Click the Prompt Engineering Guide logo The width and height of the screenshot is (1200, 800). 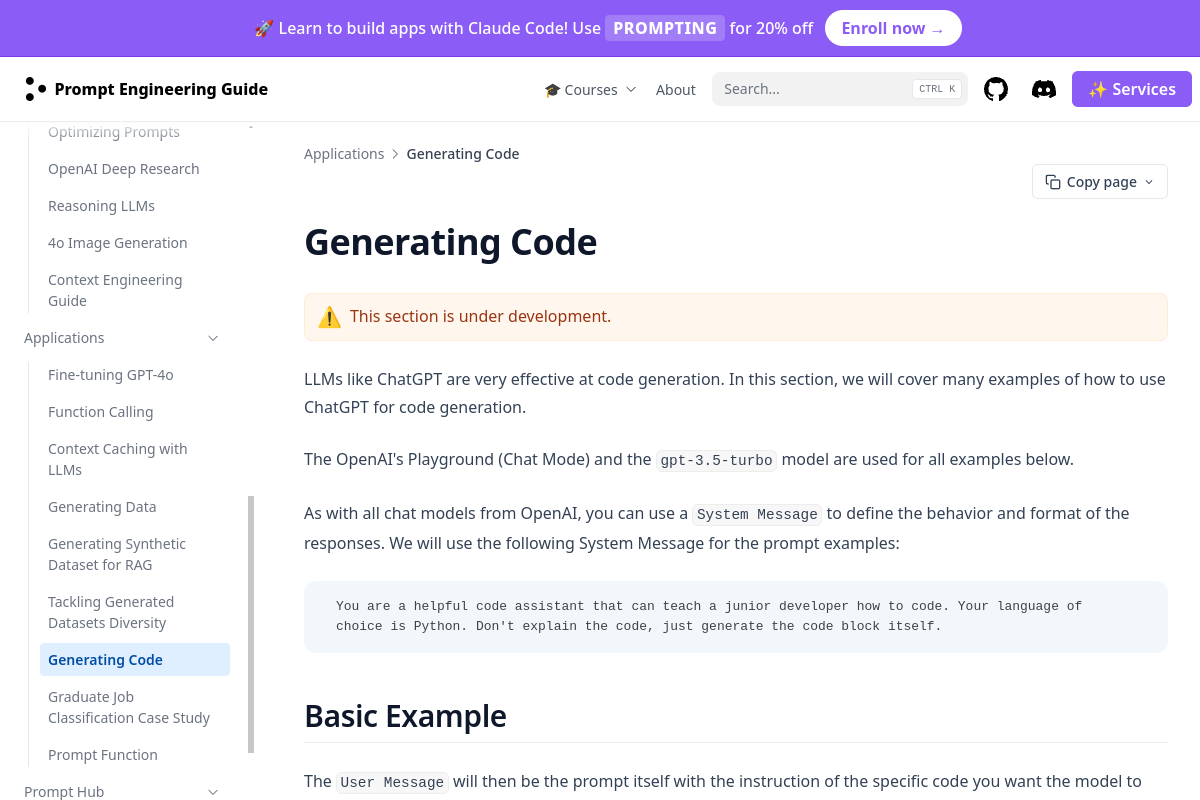(146, 89)
